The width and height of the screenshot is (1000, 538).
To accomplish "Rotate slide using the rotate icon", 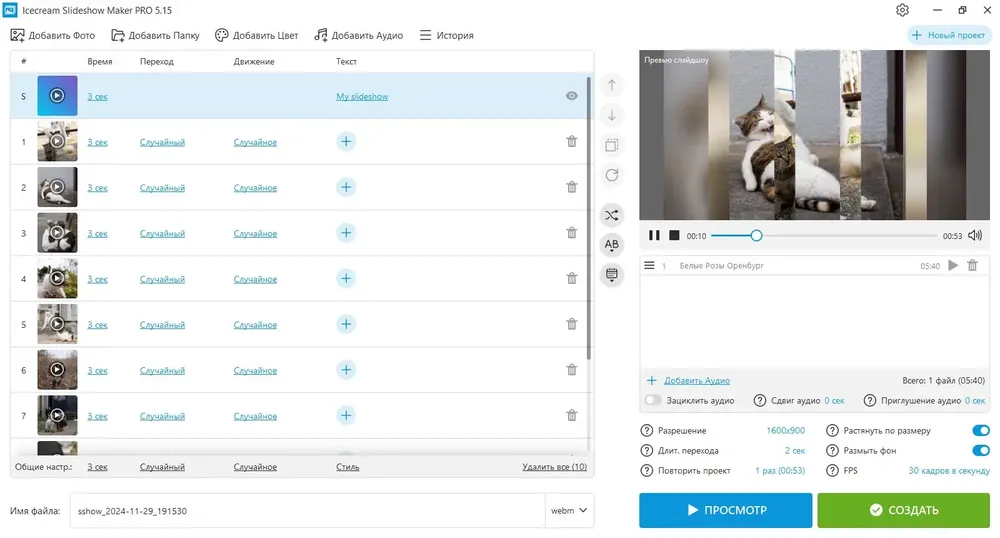I will (612, 175).
